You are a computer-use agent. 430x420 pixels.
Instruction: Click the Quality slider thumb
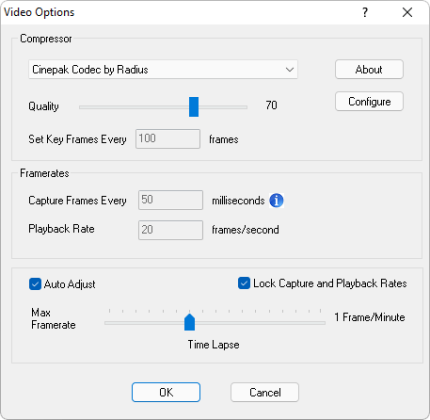(x=194, y=107)
